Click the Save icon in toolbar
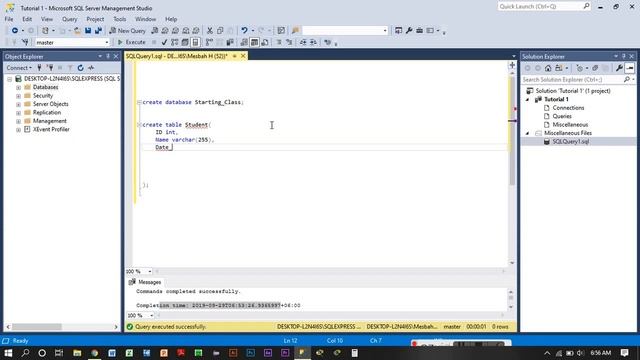The height and width of the screenshot is (360, 640). click(x=88, y=31)
